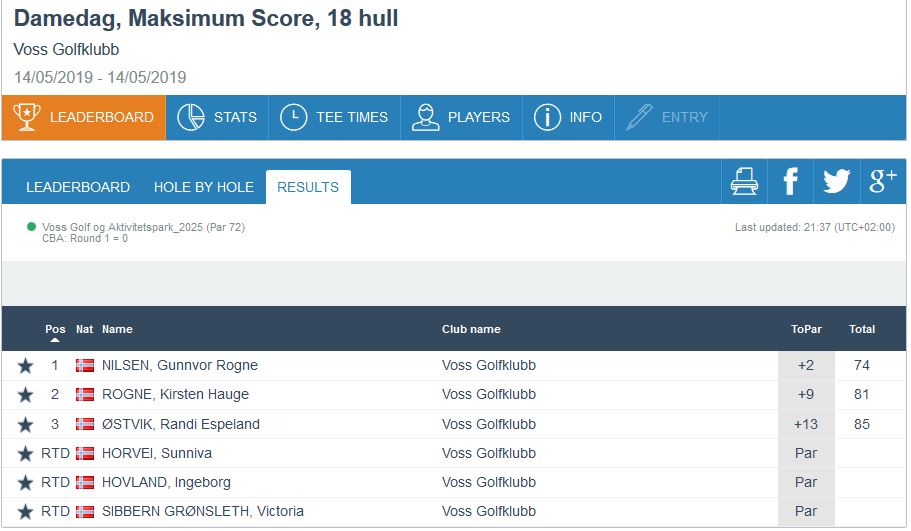Favorite Nilsen, Gunnvor Rogne with star
The height and width of the screenshot is (531, 911).
(x=25, y=366)
